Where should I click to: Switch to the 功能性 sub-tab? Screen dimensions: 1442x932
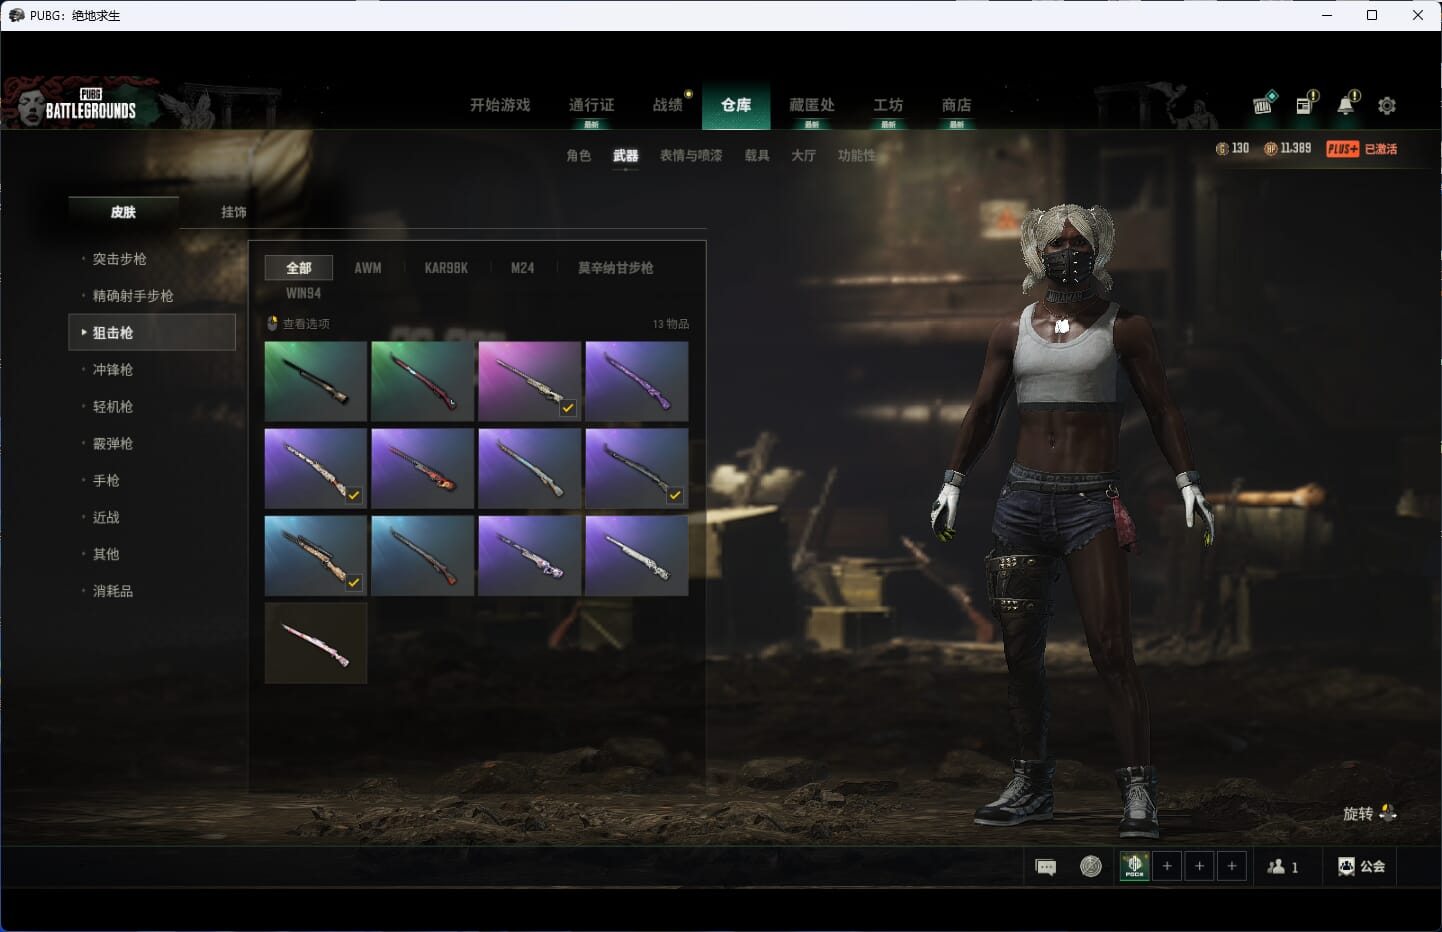[x=857, y=155]
